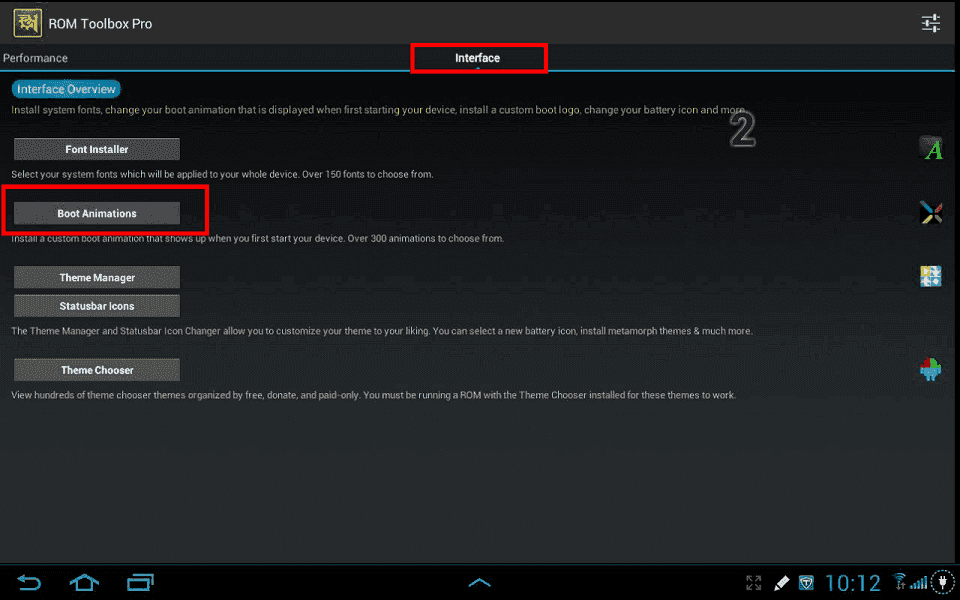Tap the fullscreen expand arrows icon

(x=754, y=583)
